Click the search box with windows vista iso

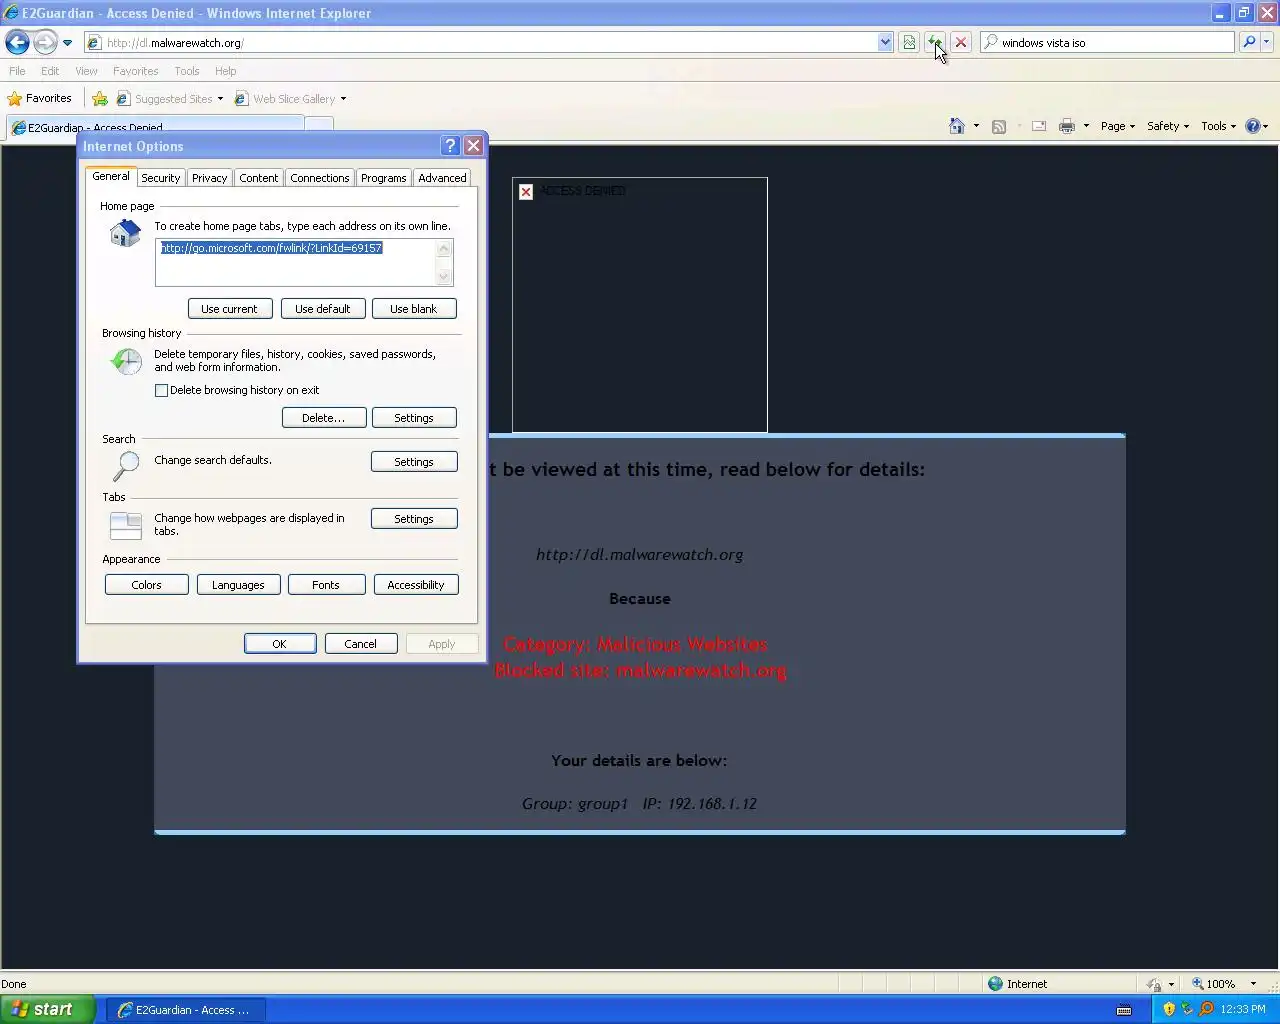click(x=1108, y=42)
